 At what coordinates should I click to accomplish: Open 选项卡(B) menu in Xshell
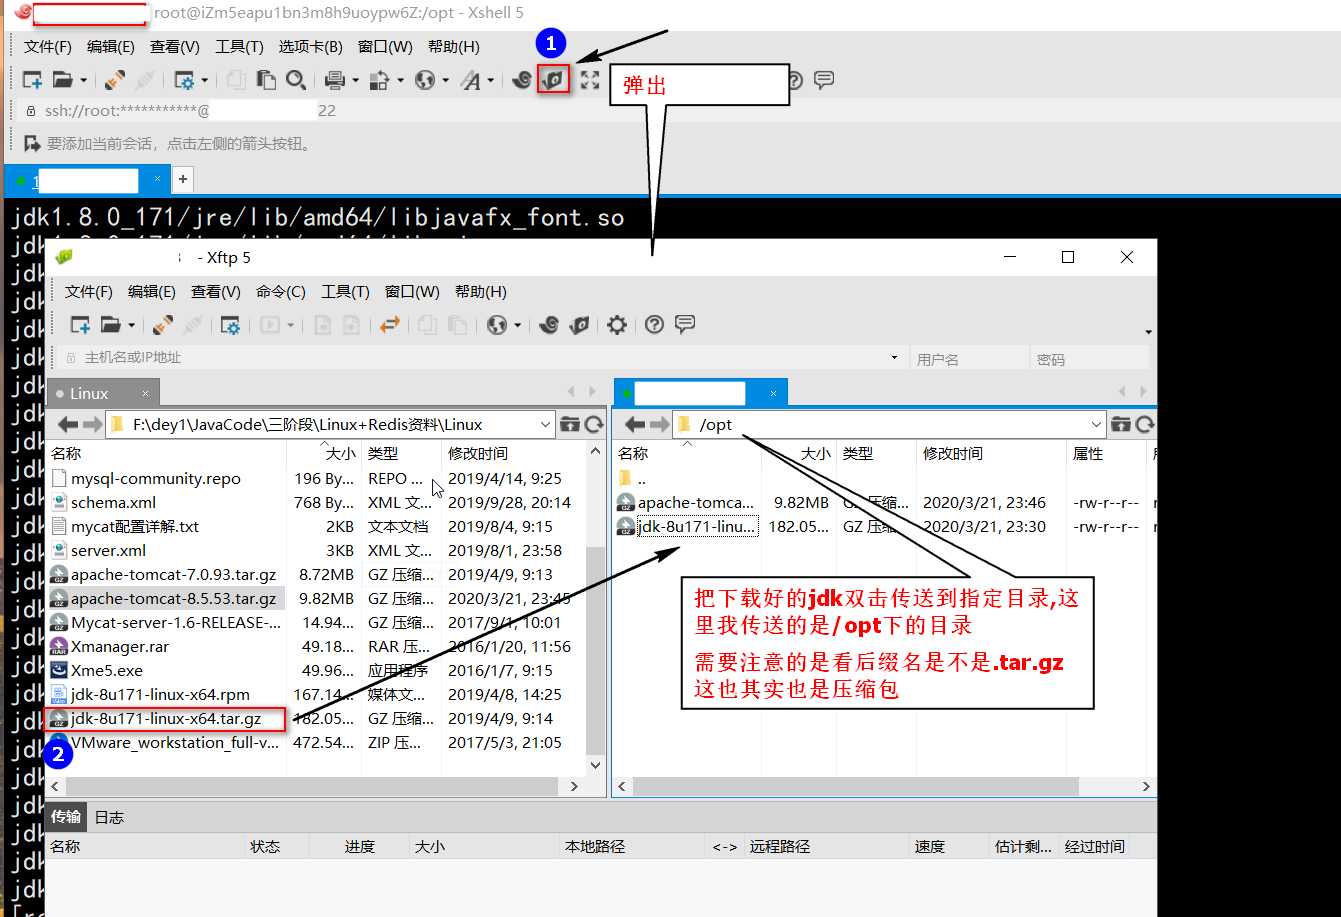tap(310, 47)
